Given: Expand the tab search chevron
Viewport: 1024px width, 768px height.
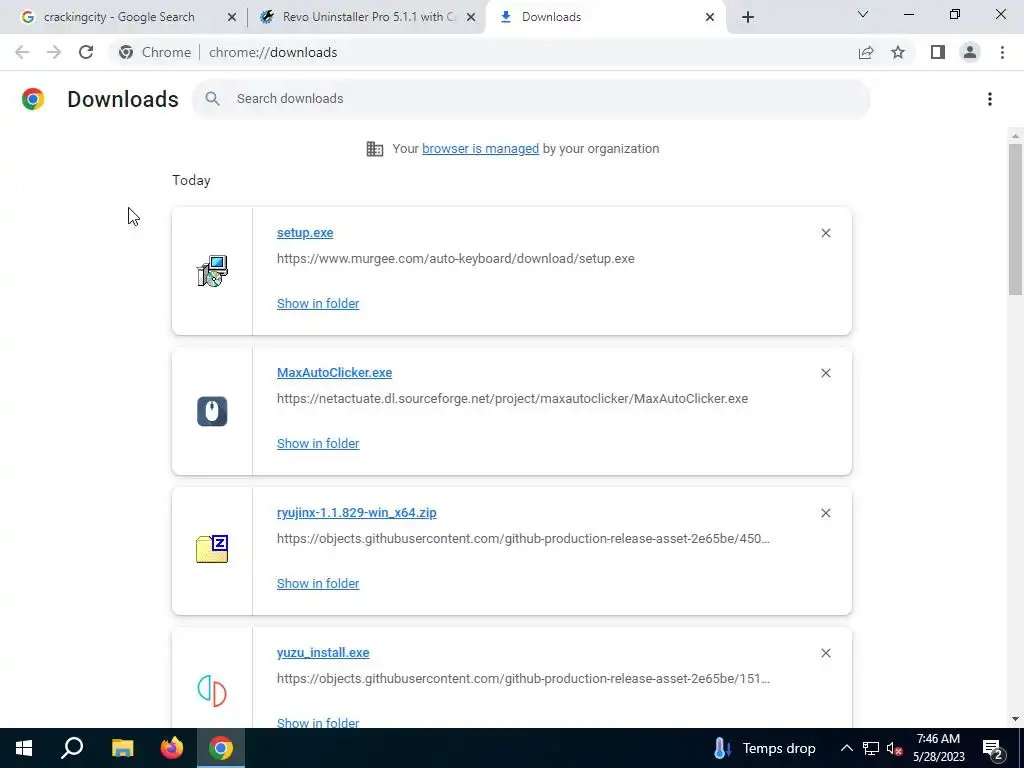Looking at the screenshot, I should click(x=863, y=14).
